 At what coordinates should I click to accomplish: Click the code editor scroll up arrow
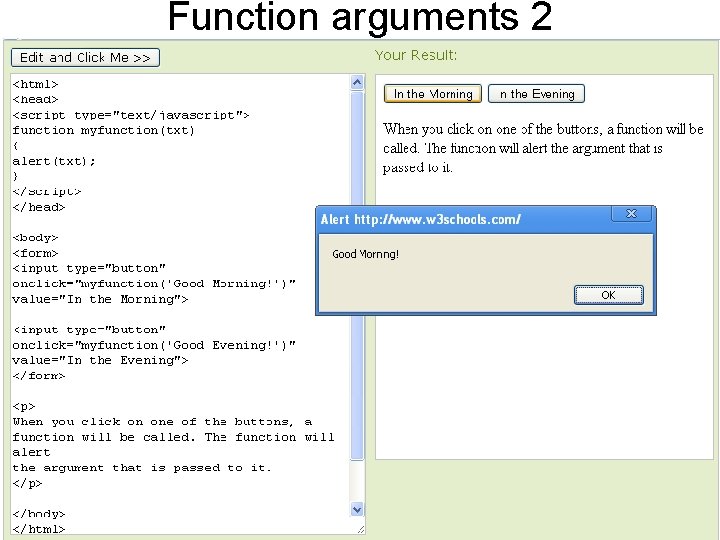[357, 83]
